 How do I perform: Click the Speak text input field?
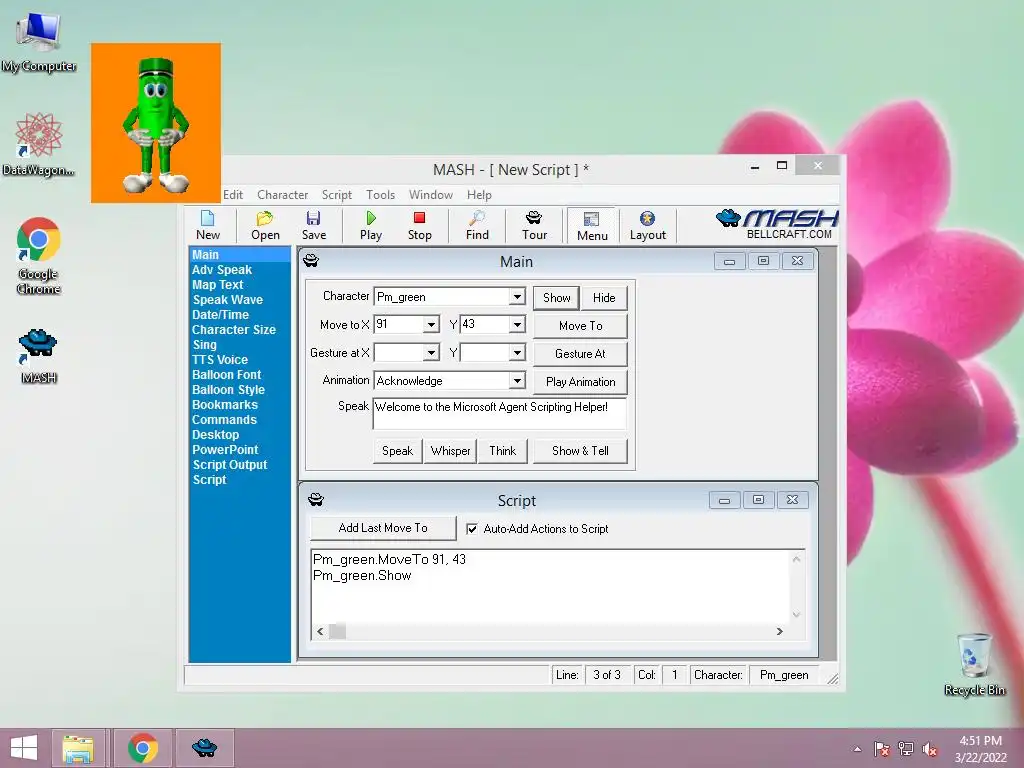coord(500,413)
